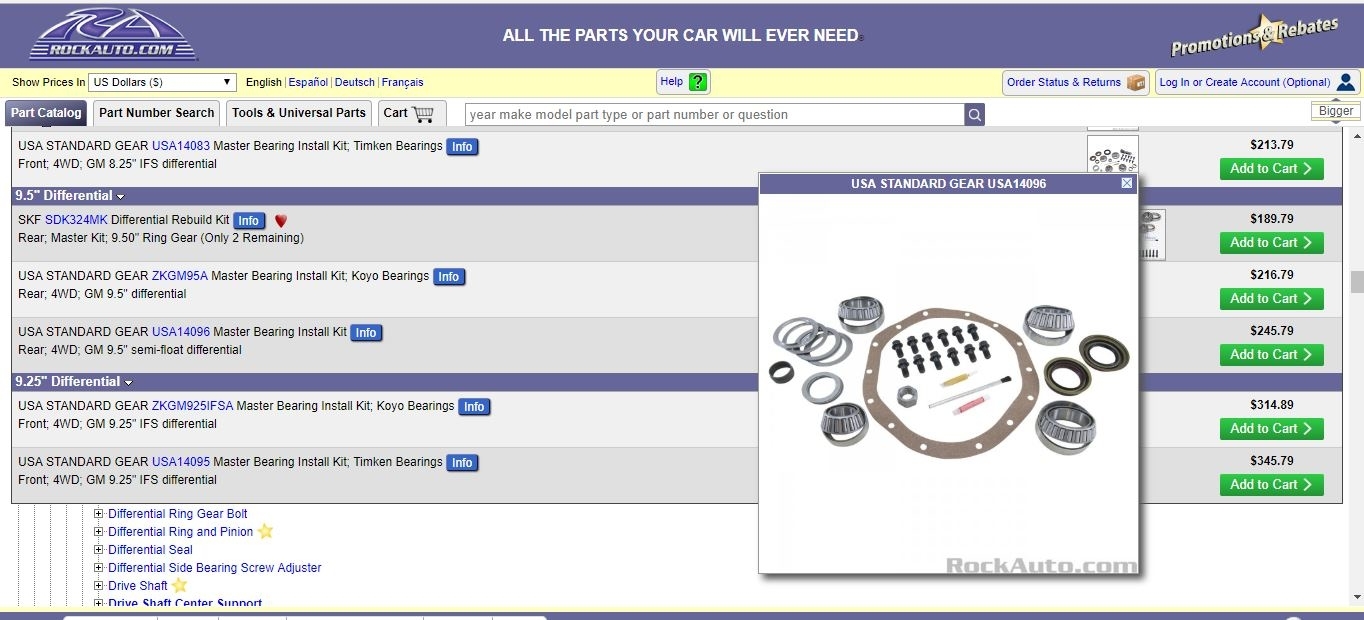This screenshot has height=620, width=1364.
Task: Click the star beside Differential Ring and Pinion
Action: 265,531
